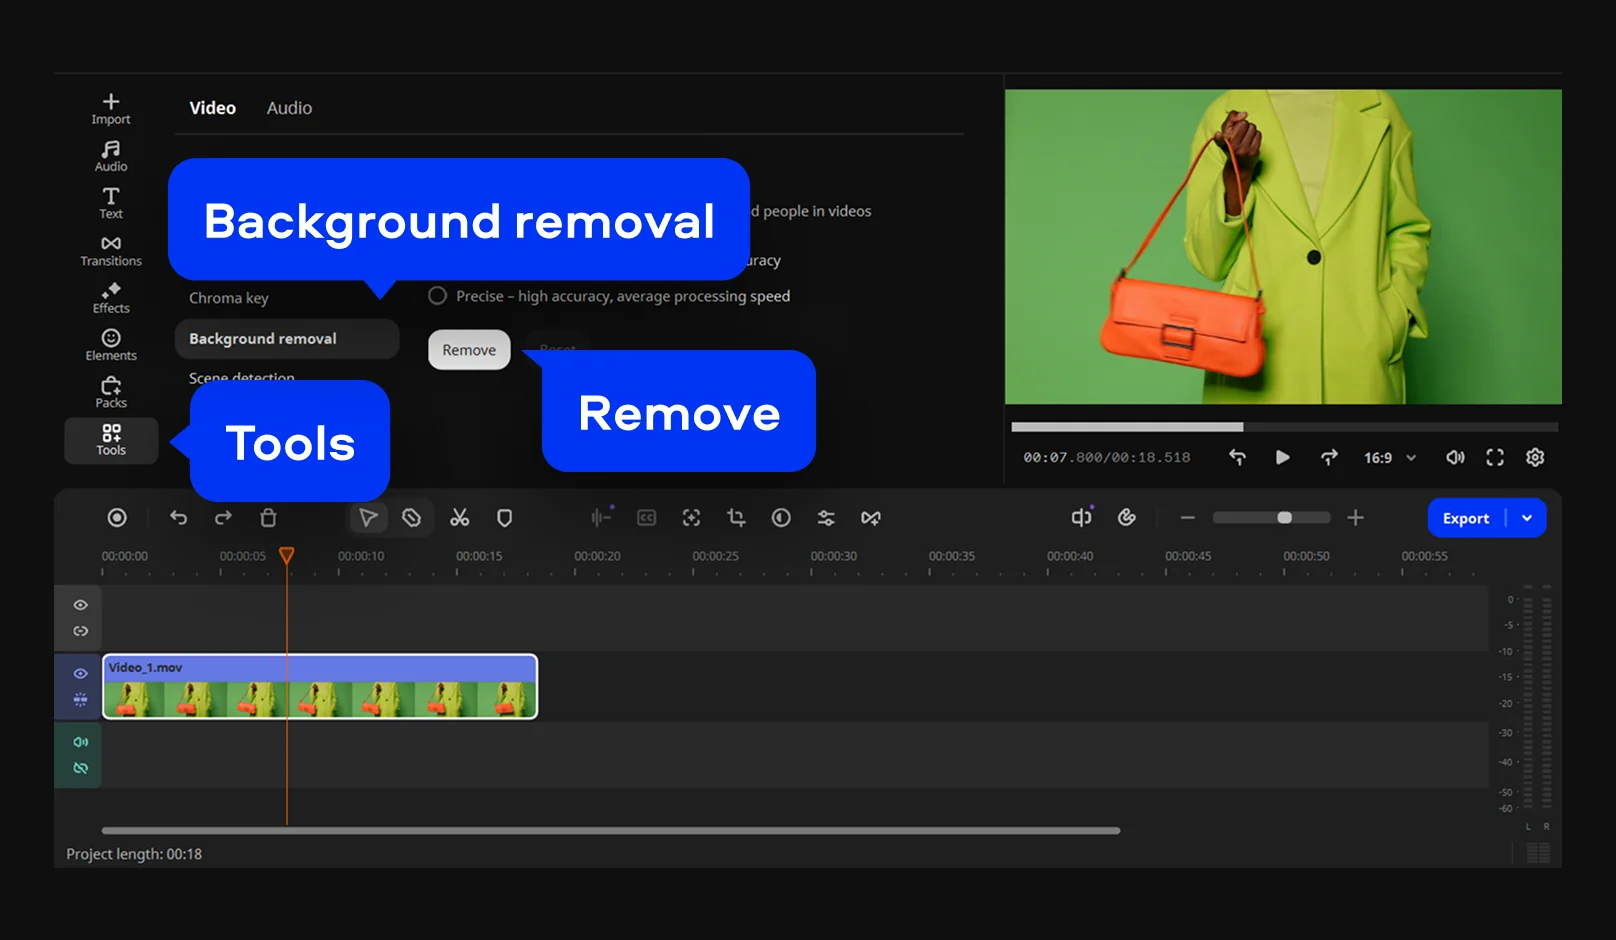Click the undo arrow in the timeline toolbar
1616x940 pixels.
click(178, 518)
